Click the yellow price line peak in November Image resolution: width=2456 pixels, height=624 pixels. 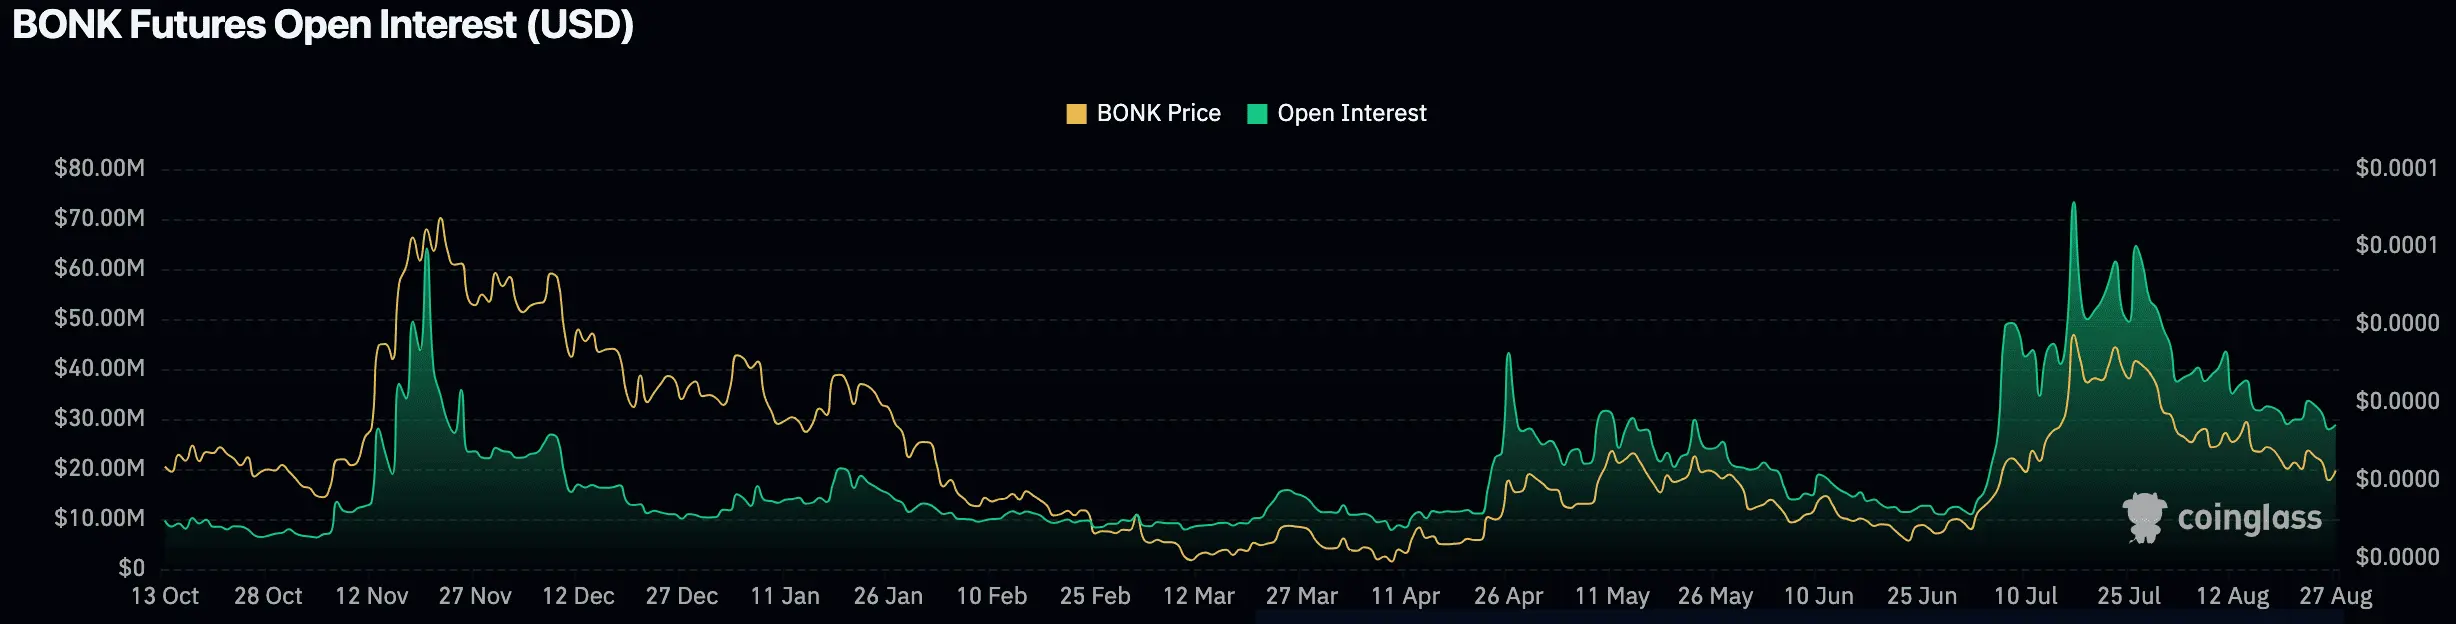(x=440, y=219)
